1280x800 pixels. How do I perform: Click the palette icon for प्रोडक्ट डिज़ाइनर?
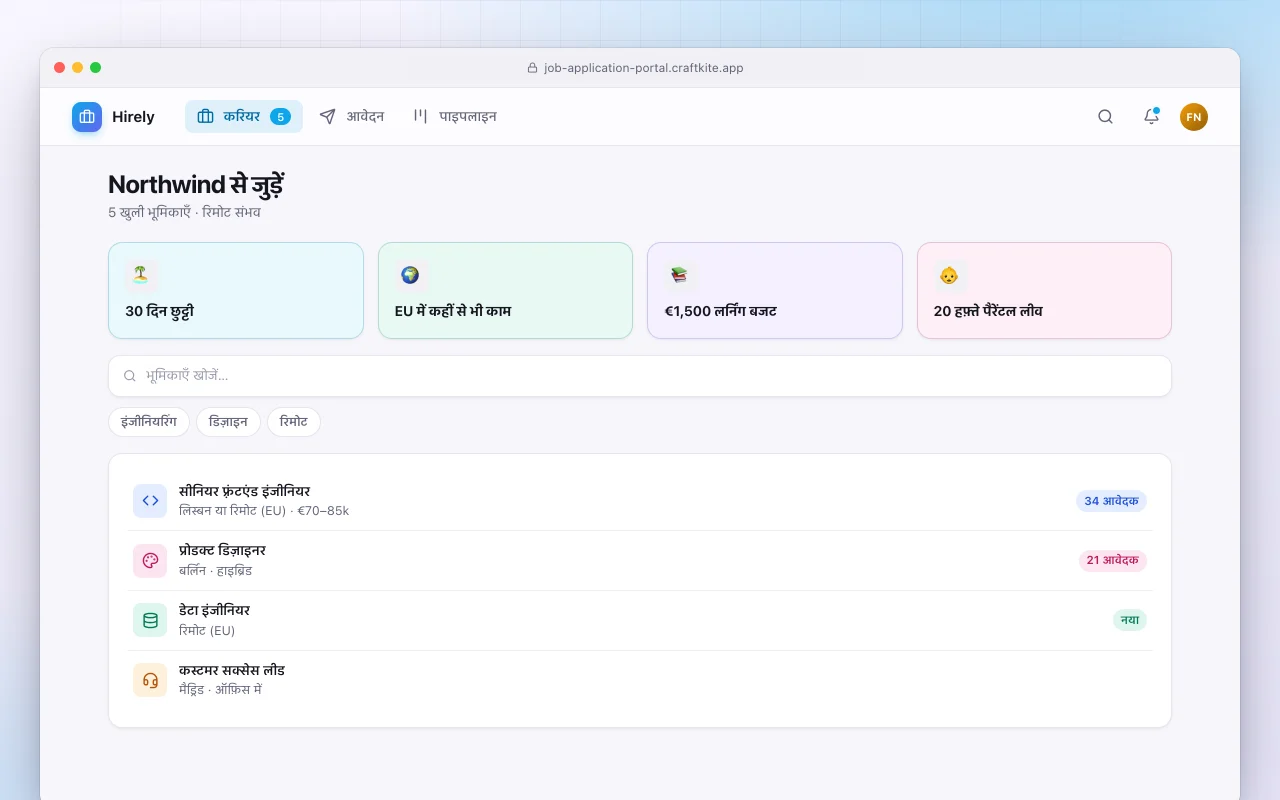(150, 561)
